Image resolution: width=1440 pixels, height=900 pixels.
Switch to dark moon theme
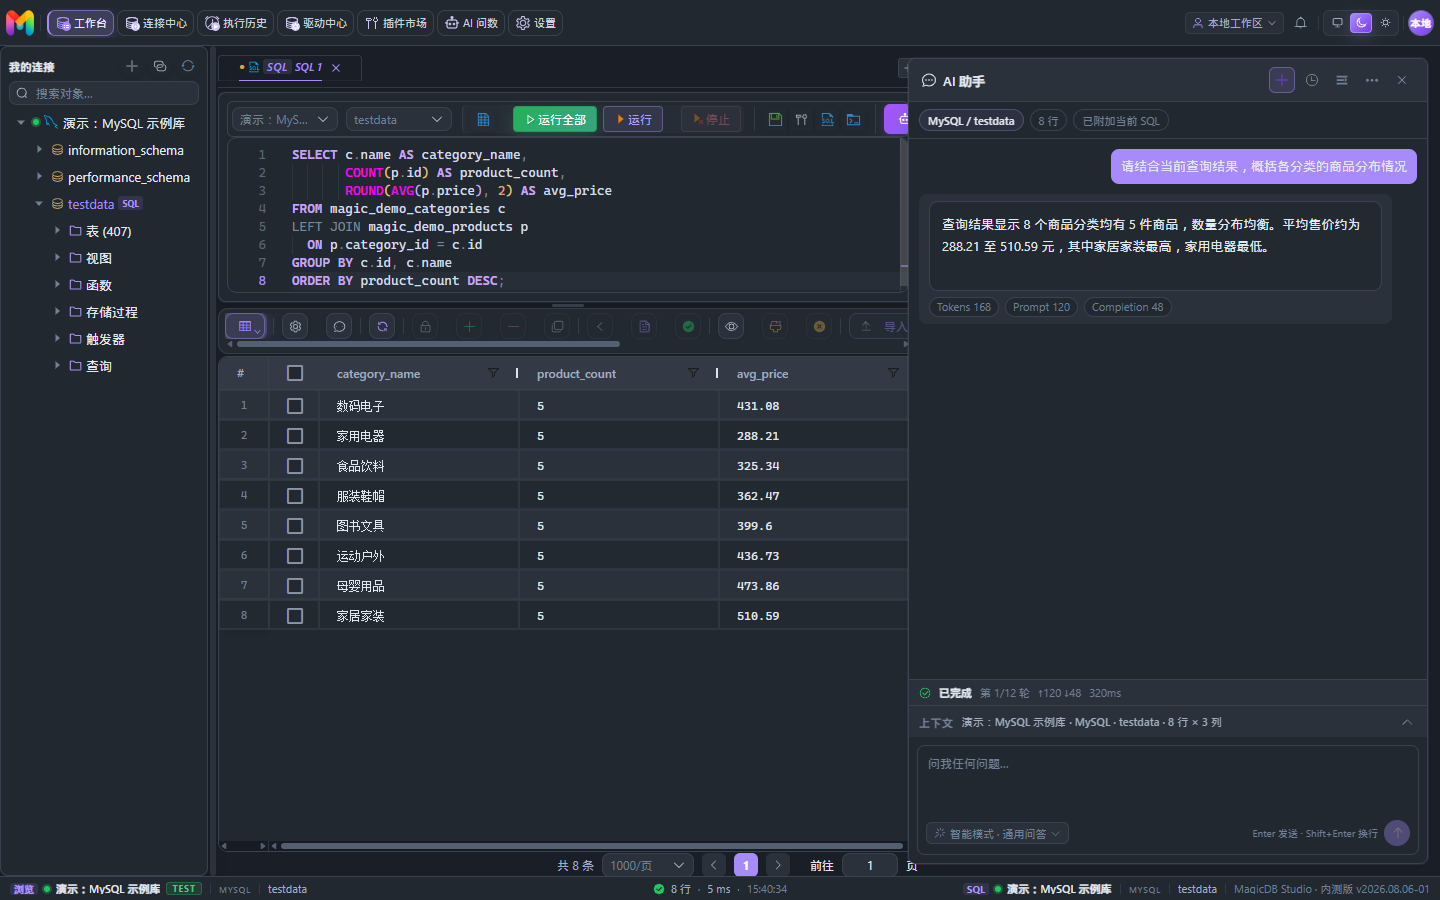[1361, 23]
